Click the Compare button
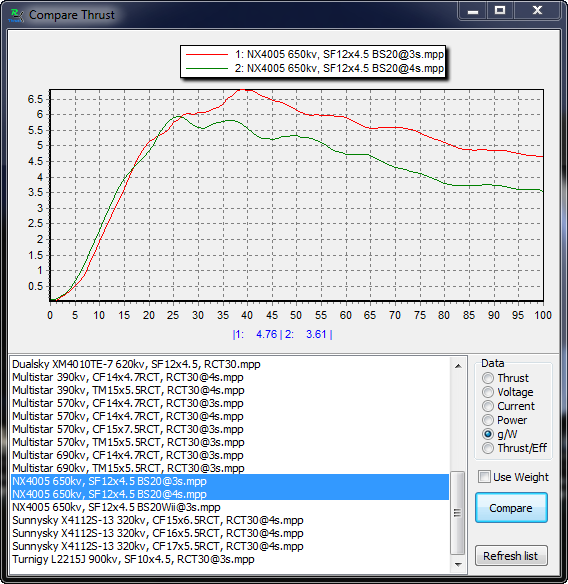Screen dimensions: 568x584 pyautogui.click(x=511, y=508)
